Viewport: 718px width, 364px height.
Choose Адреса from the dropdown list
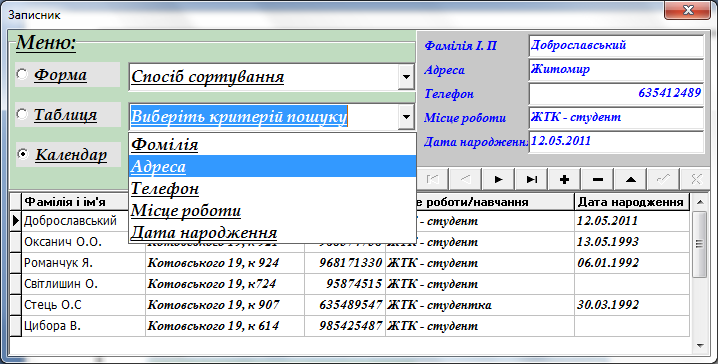pos(272,166)
